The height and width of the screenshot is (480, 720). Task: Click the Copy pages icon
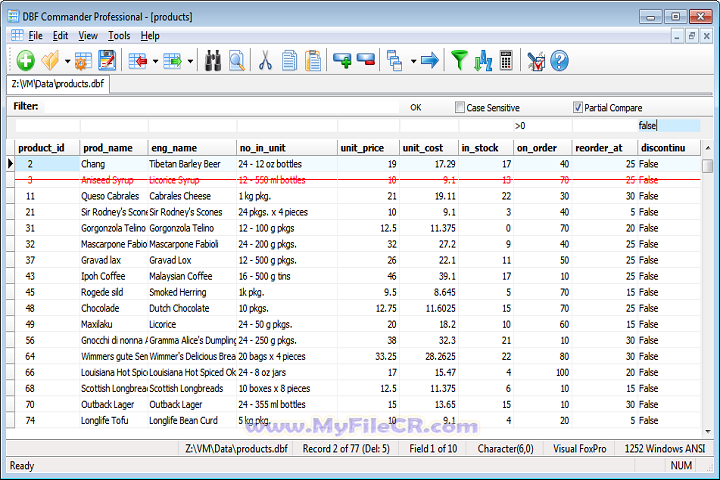[289, 61]
